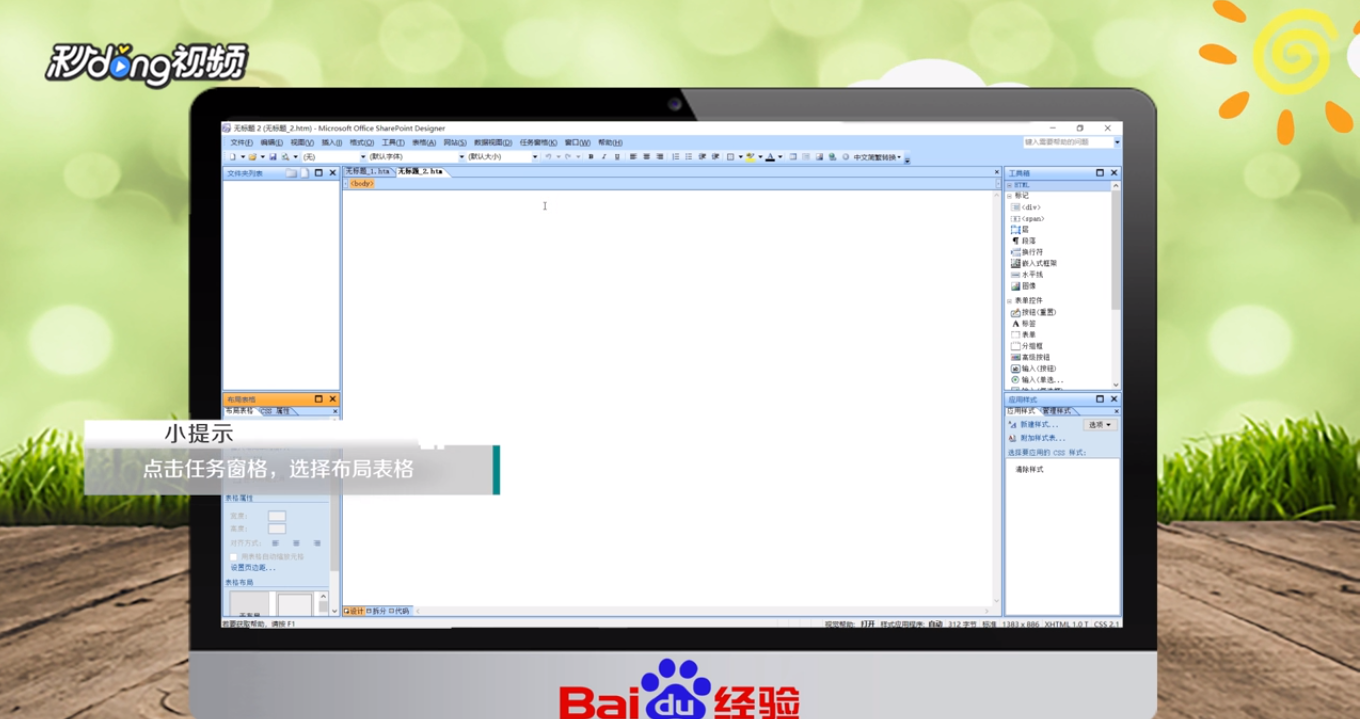1360x719 pixels.
Task: Switch to 代码 Code view
Action: coord(399,611)
